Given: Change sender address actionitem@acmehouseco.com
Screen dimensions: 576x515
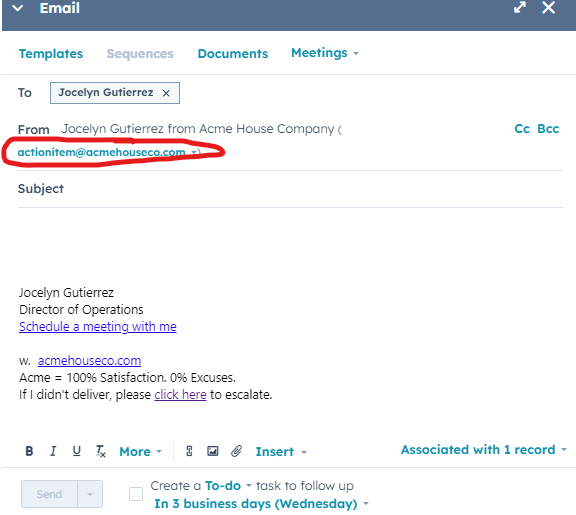Looking at the screenshot, I should [x=107, y=152].
